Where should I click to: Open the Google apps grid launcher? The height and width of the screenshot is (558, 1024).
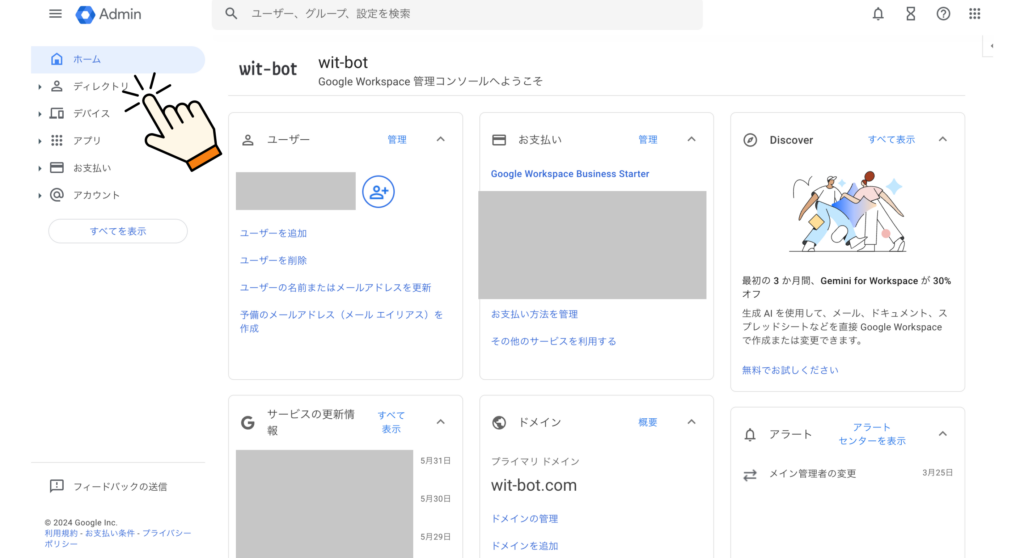(x=975, y=14)
